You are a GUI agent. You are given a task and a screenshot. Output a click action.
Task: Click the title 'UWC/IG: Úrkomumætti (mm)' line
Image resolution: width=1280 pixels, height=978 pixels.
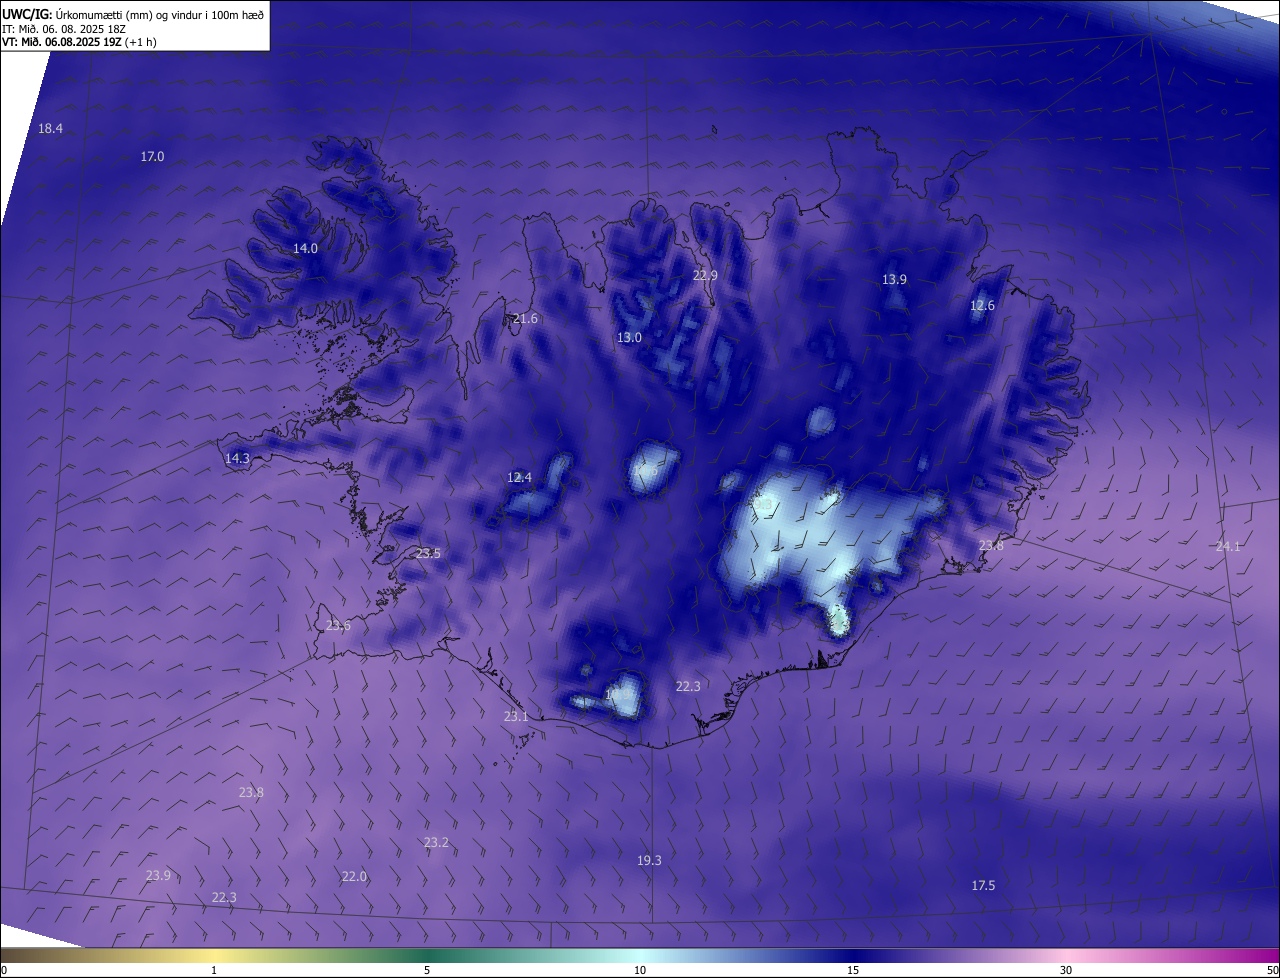[x=133, y=14]
